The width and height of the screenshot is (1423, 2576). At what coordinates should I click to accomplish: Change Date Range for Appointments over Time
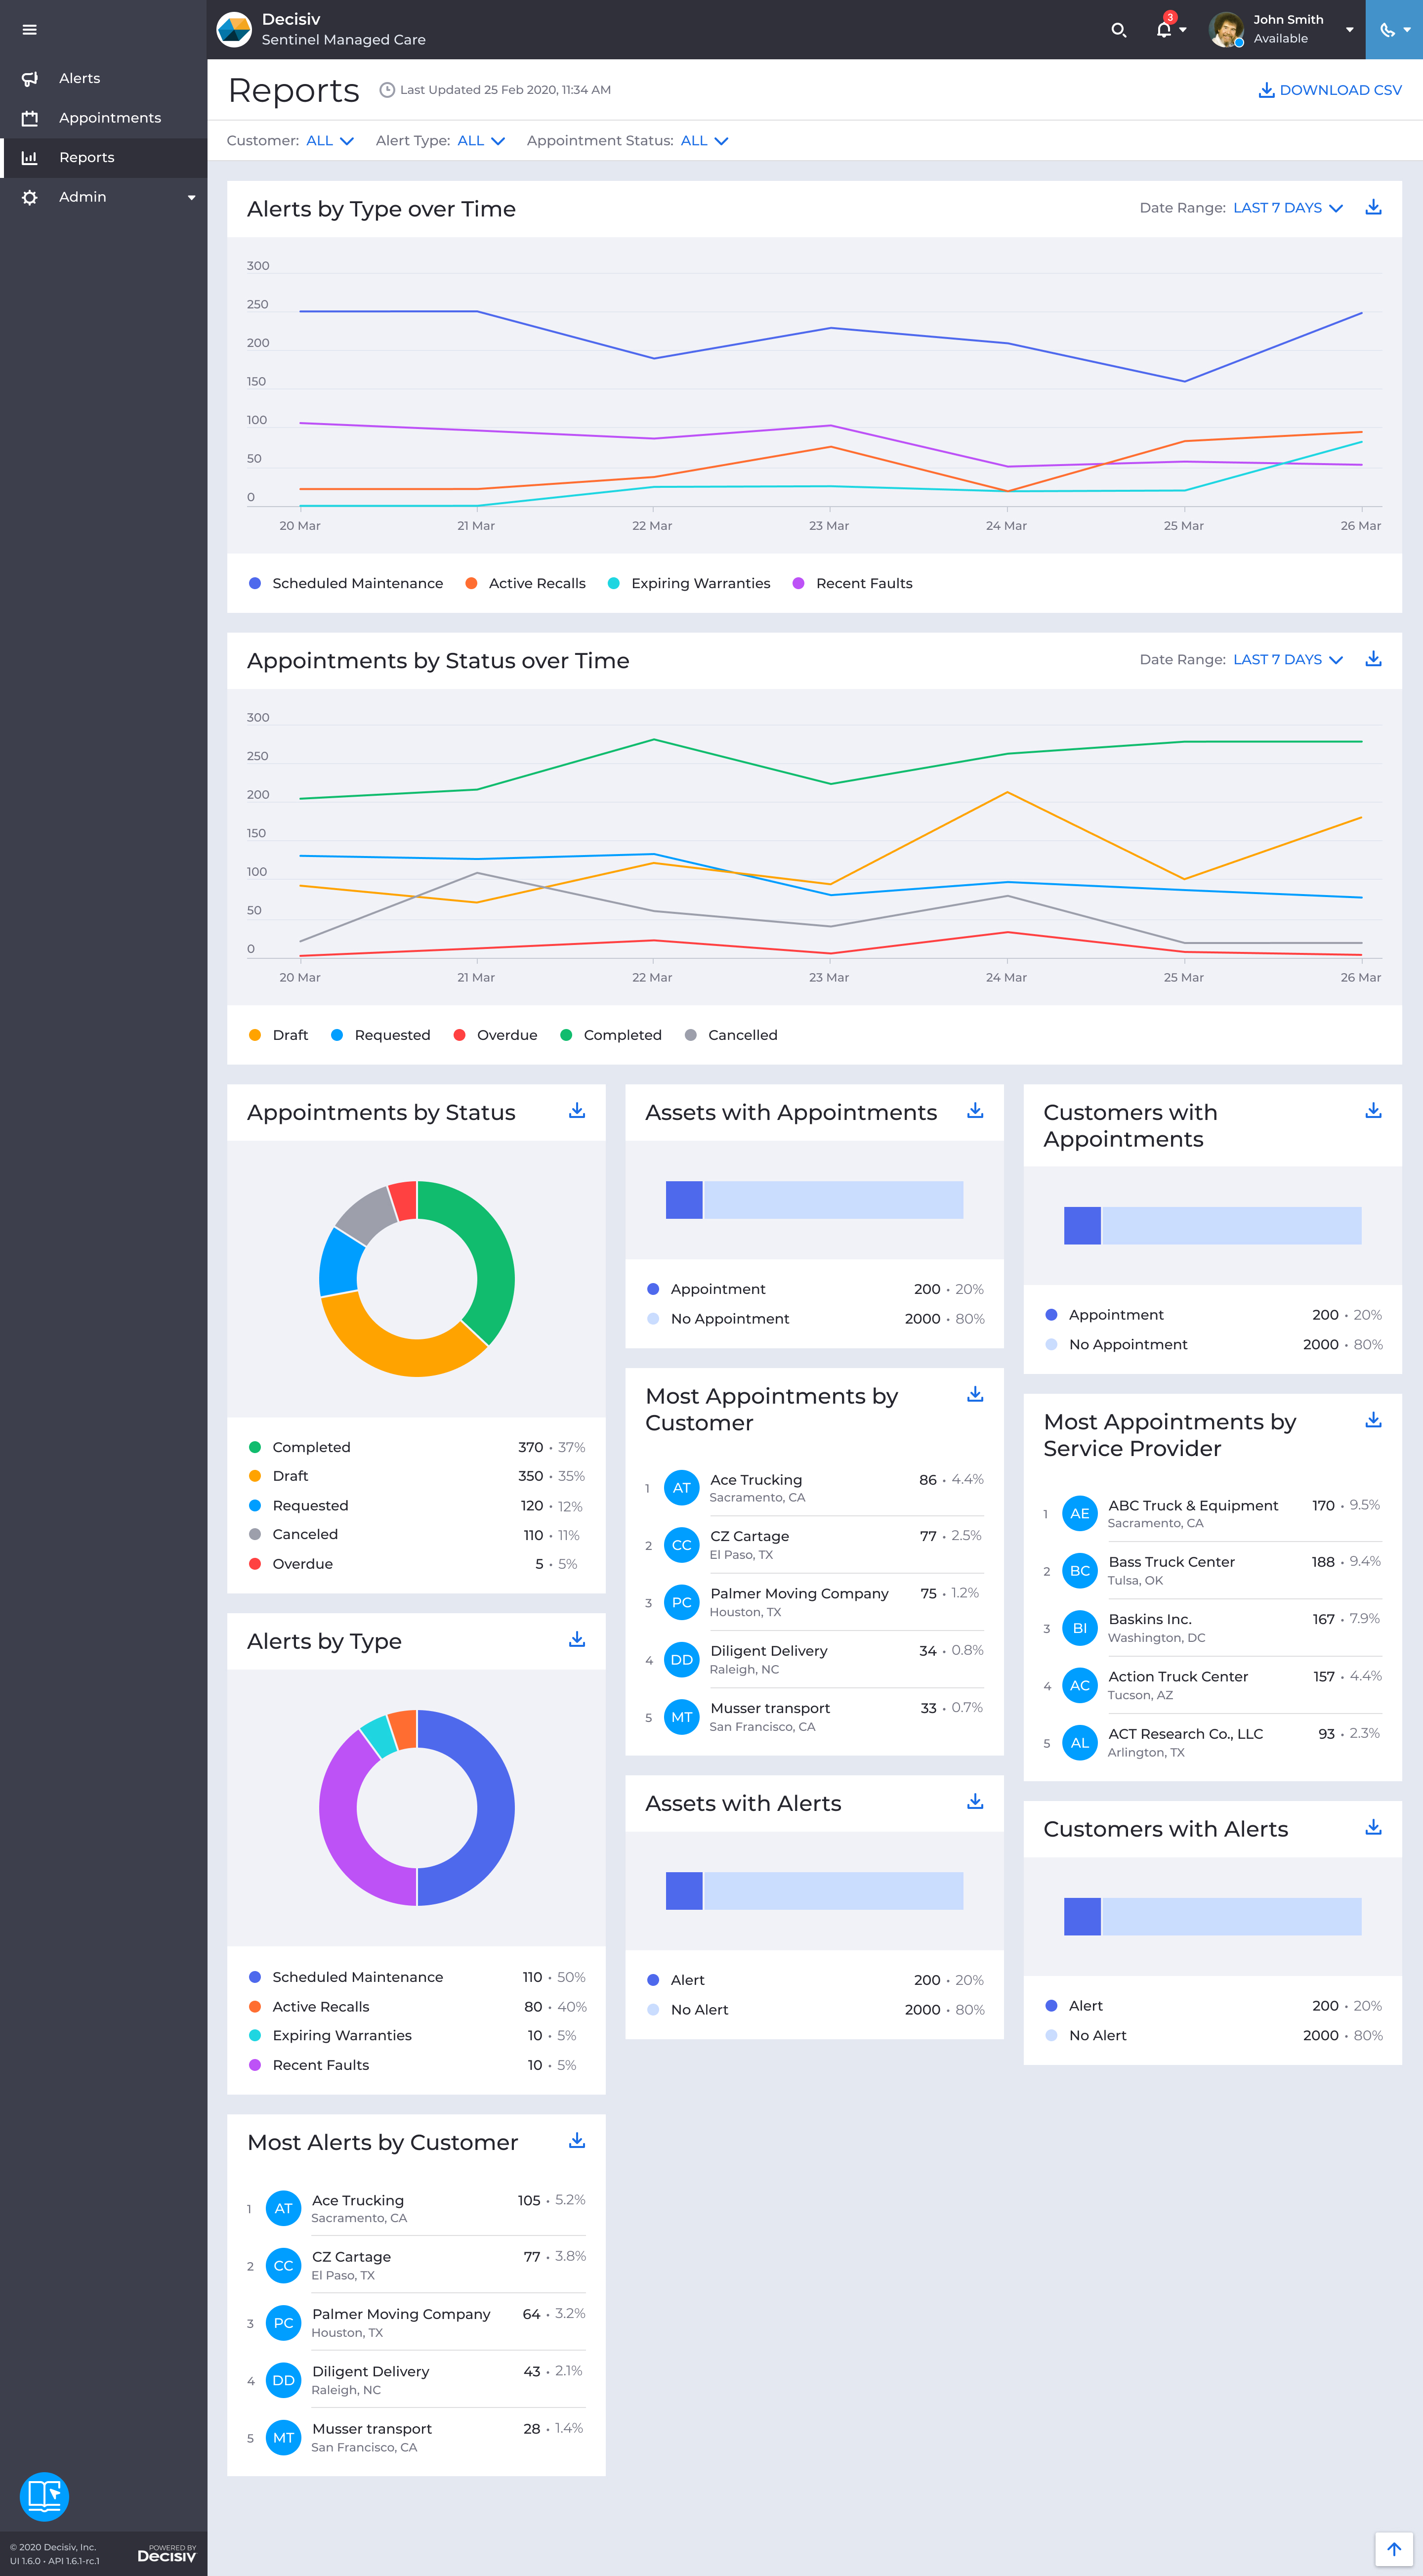point(1287,660)
